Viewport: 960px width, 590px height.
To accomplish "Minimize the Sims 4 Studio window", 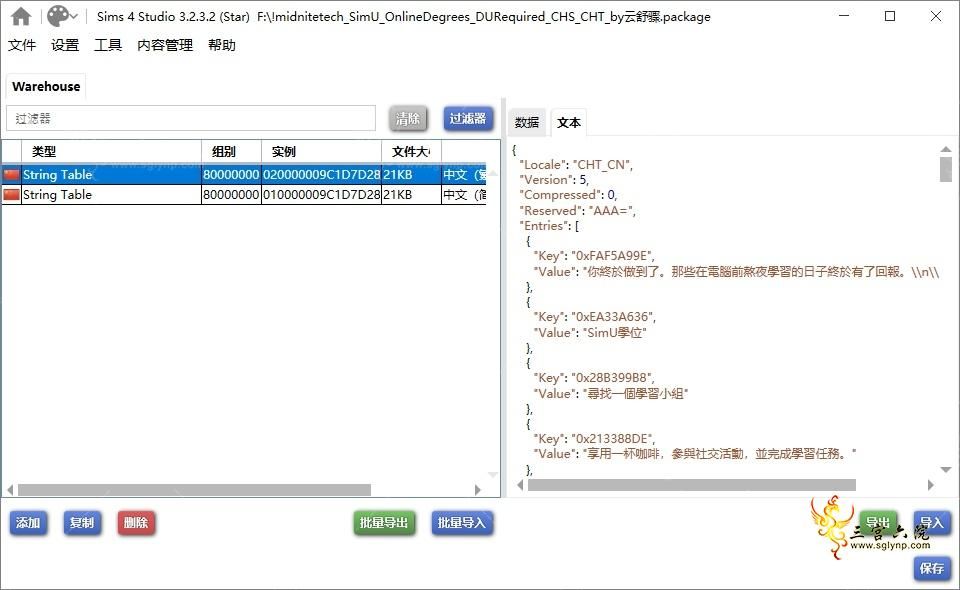I will point(844,16).
